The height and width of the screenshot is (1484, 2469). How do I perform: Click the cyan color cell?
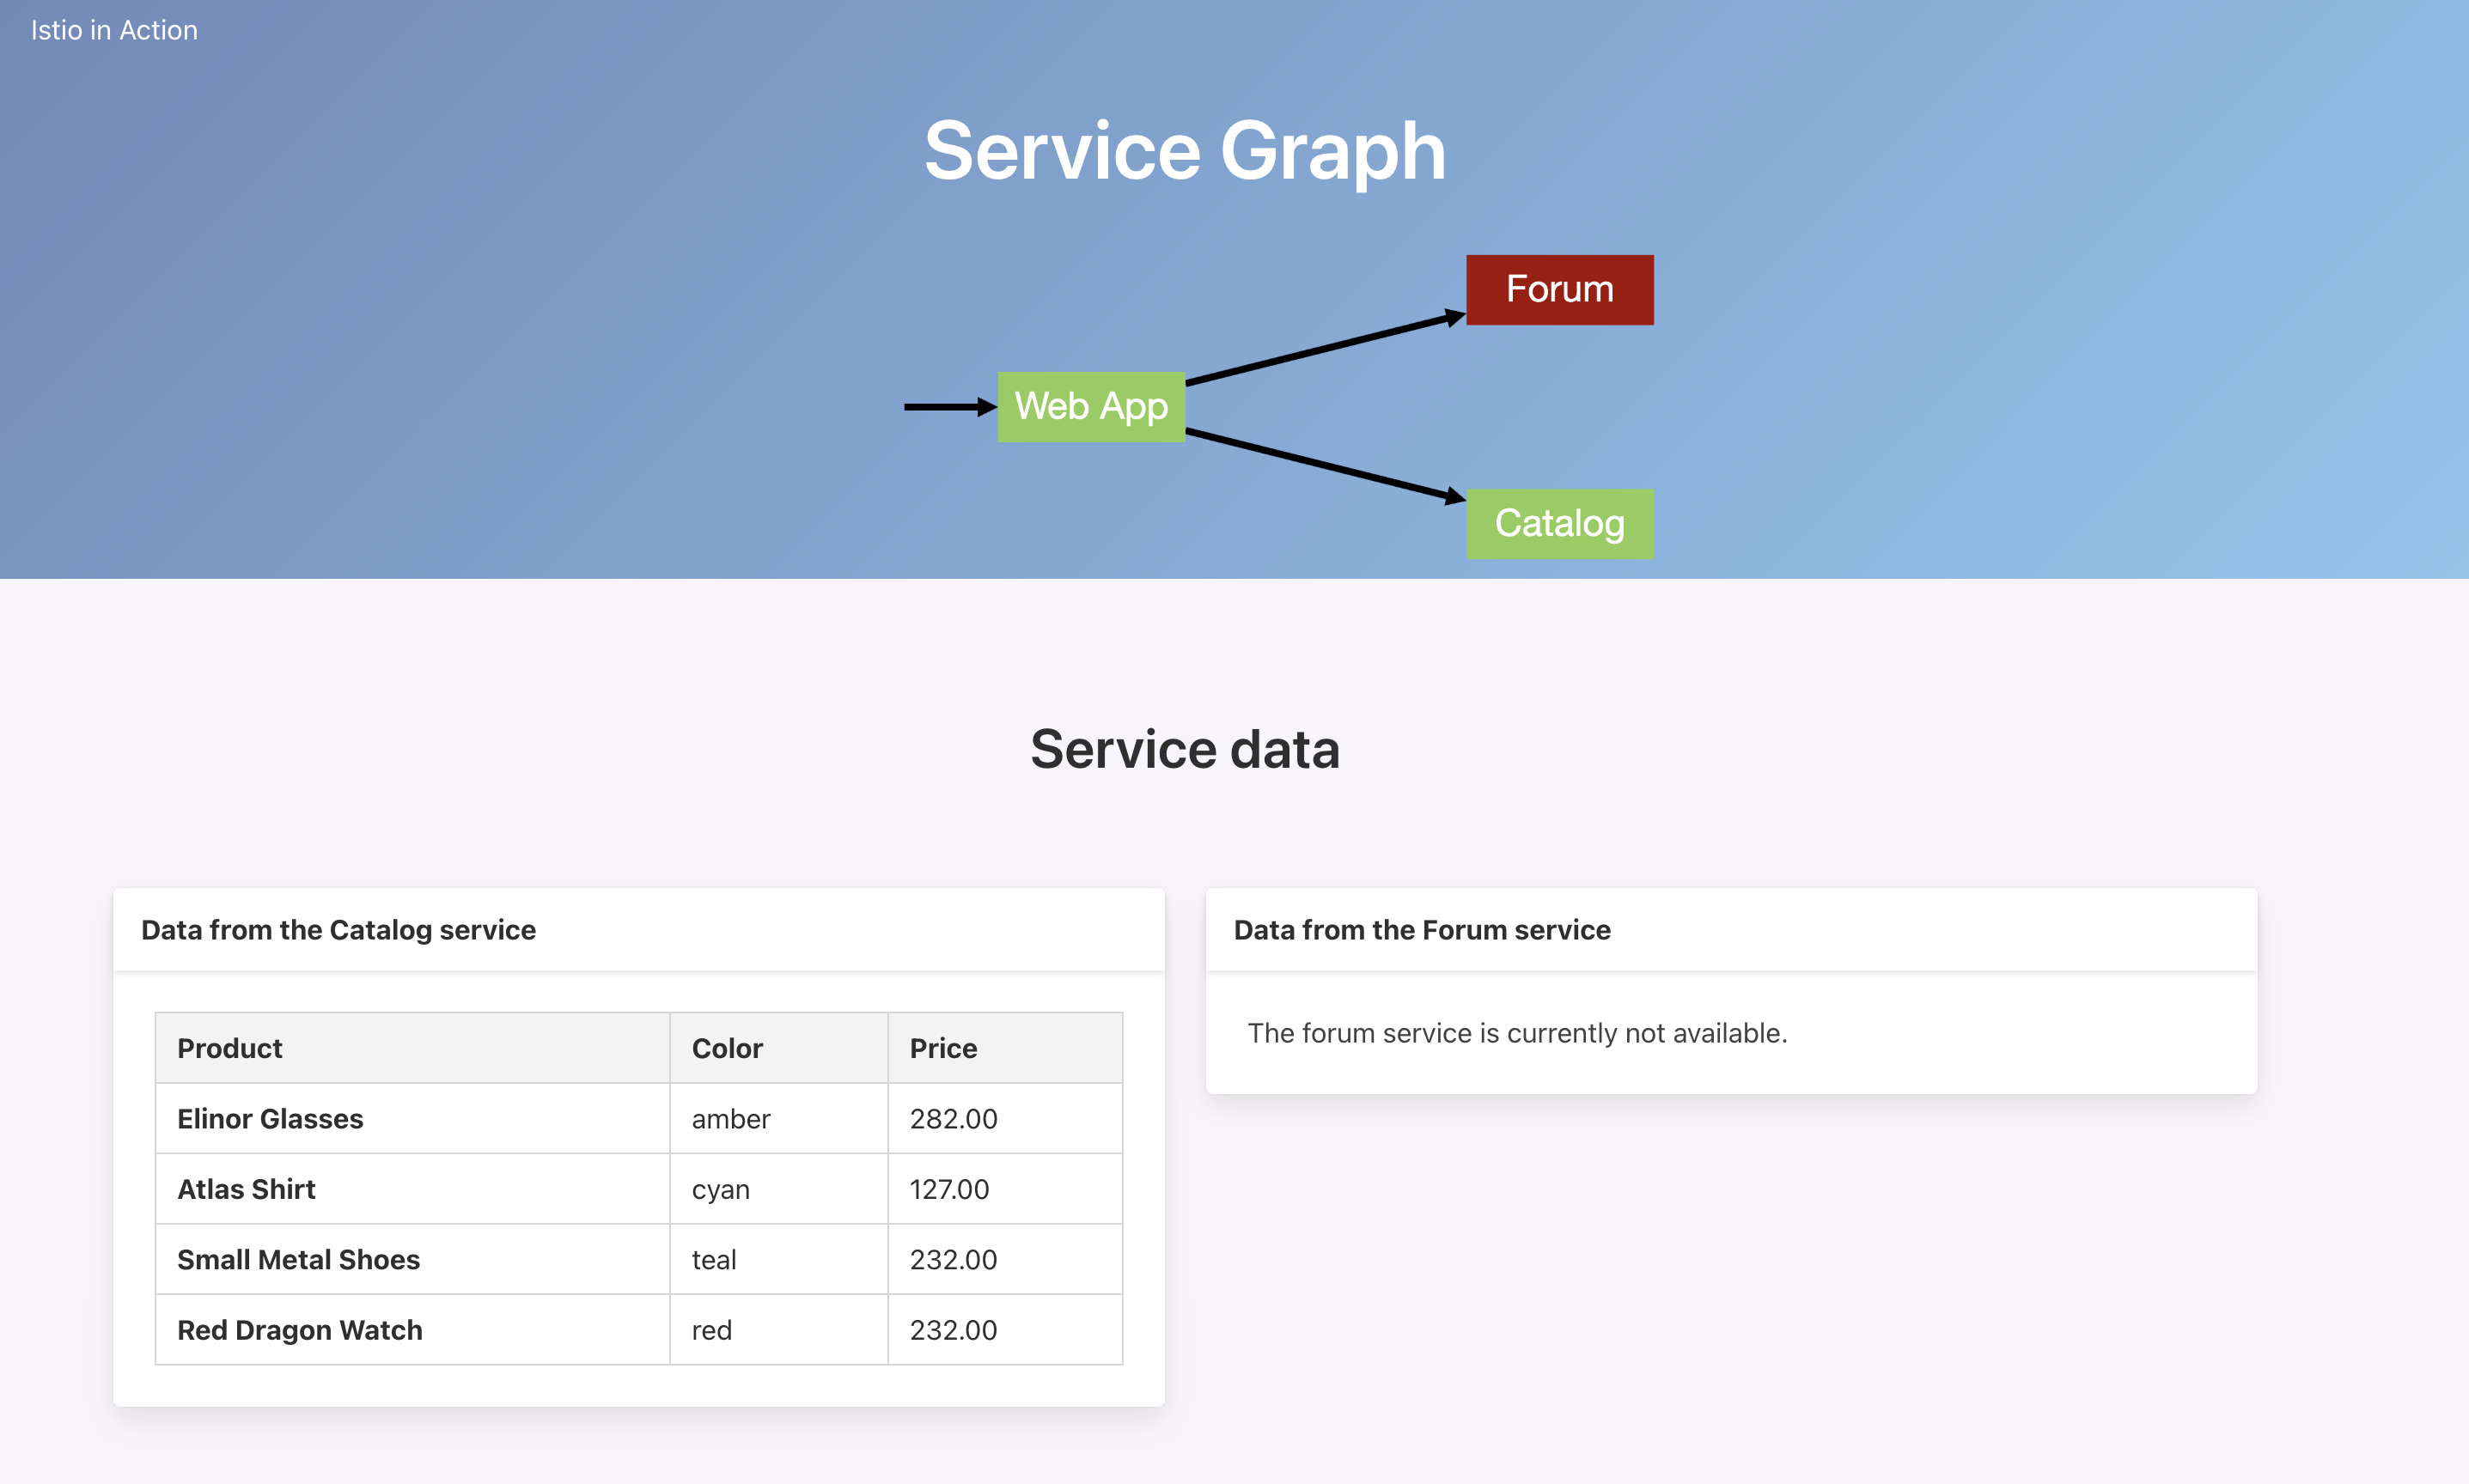778,1189
